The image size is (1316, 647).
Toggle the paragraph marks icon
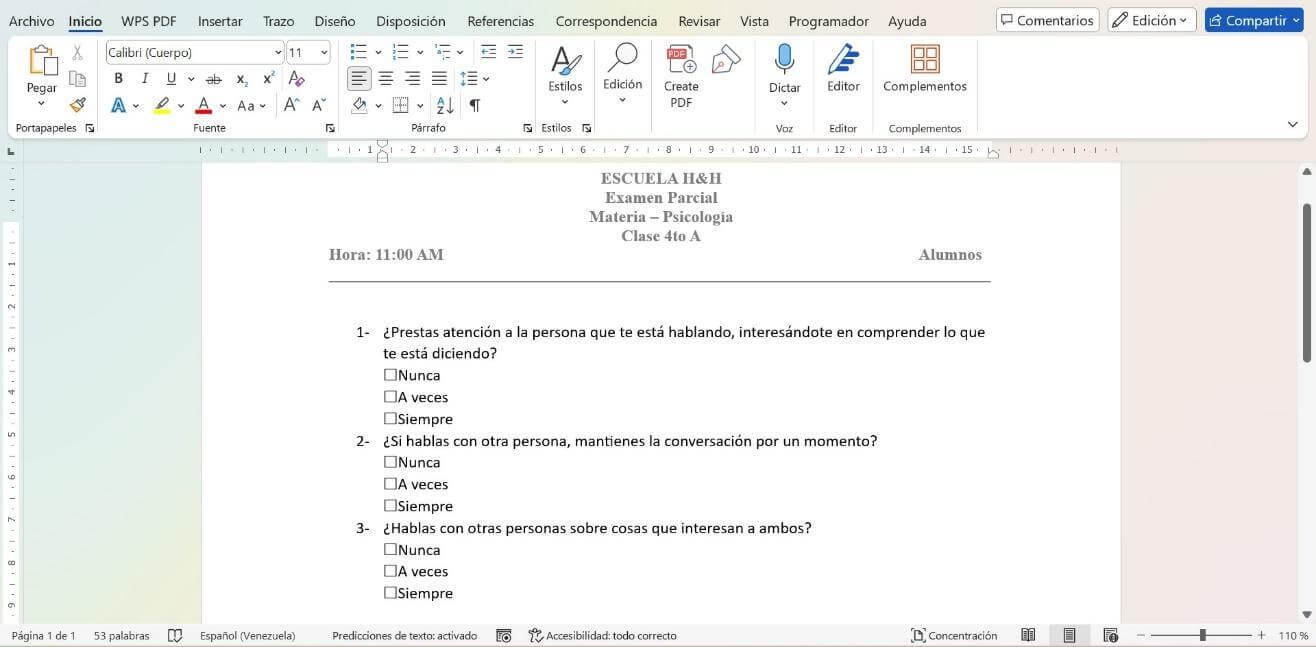click(475, 105)
